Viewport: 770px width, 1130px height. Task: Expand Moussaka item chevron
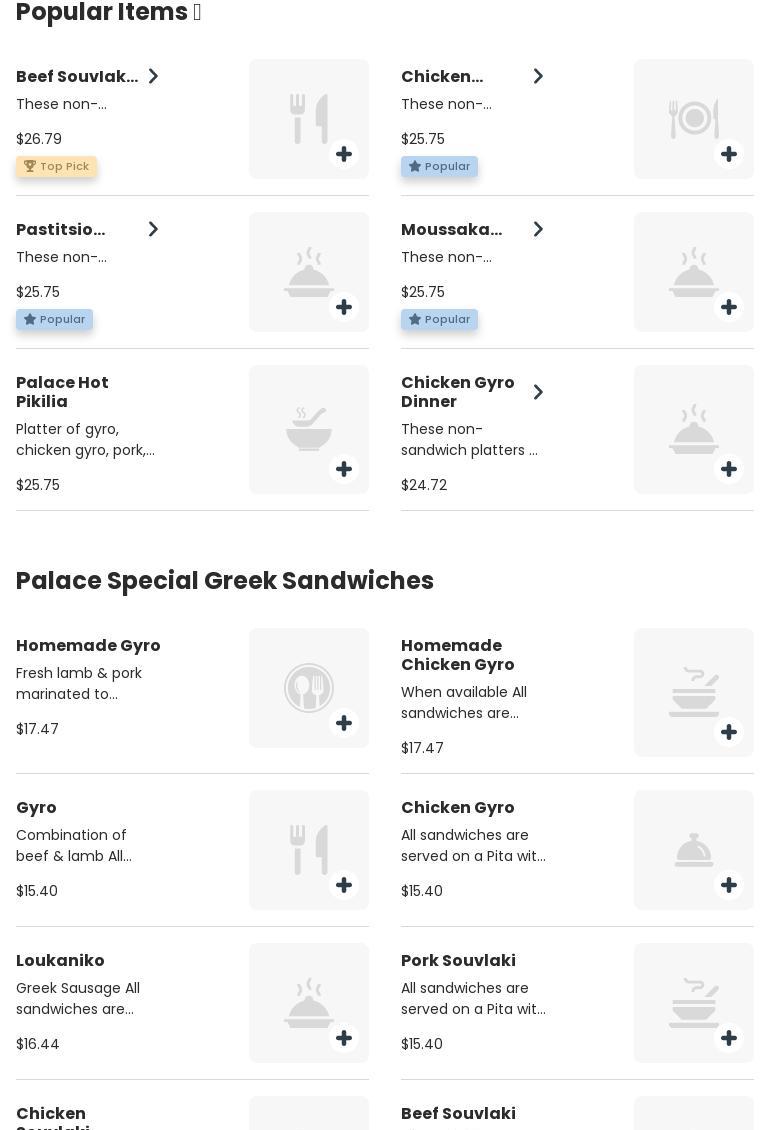(x=538, y=229)
